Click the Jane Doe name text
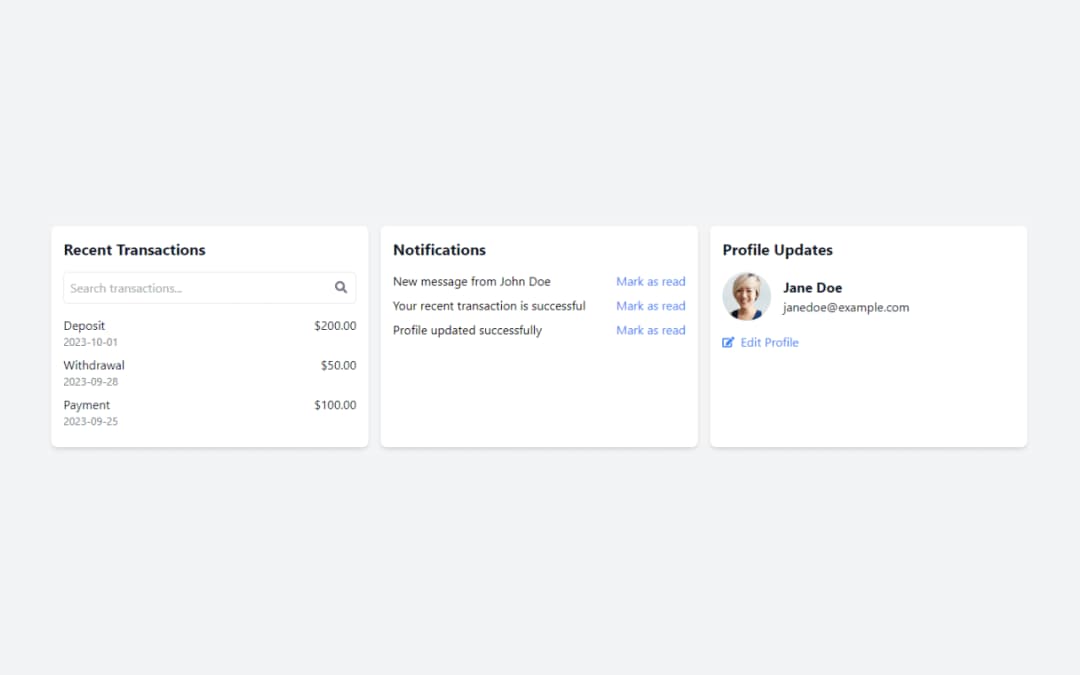 [812, 288]
